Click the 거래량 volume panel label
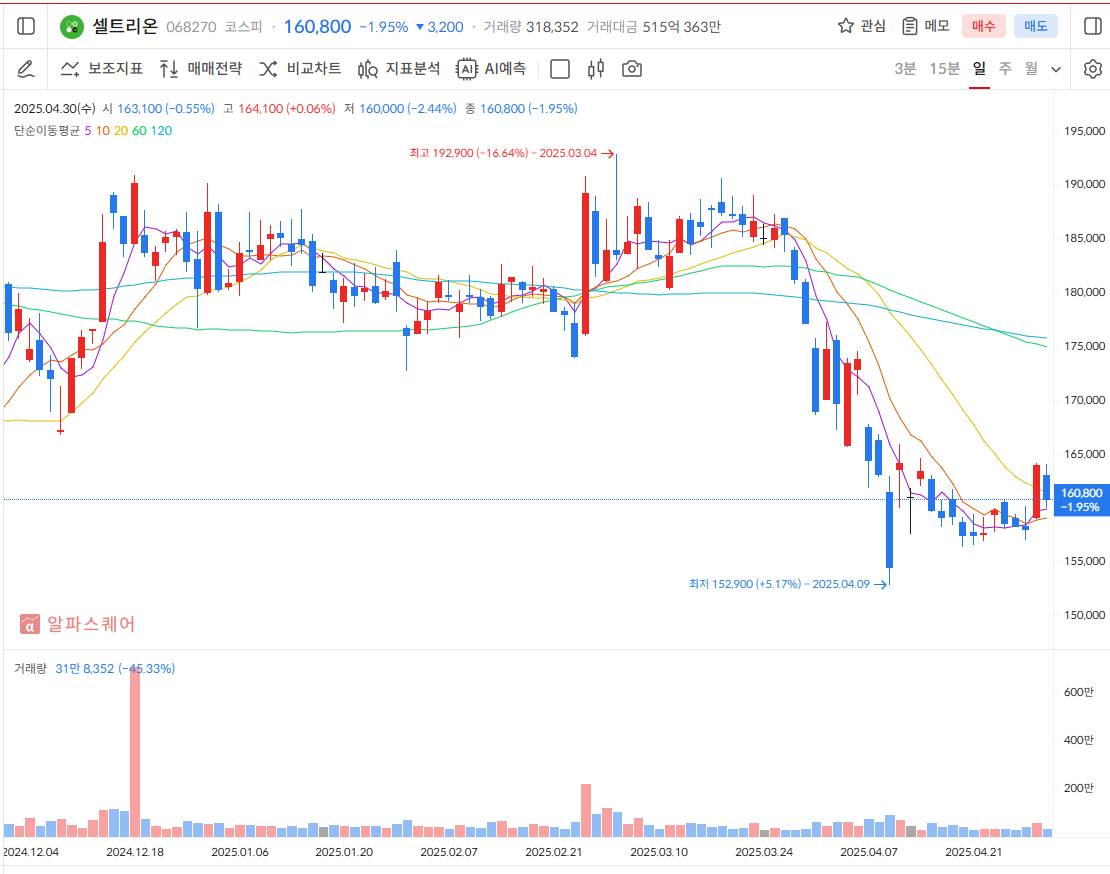The height and width of the screenshot is (874, 1110). [30, 669]
